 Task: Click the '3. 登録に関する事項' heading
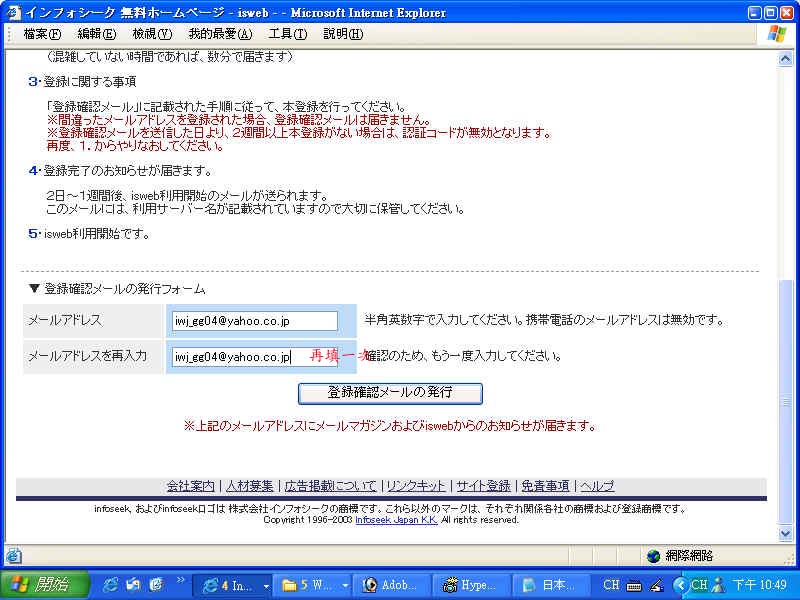[x=82, y=82]
